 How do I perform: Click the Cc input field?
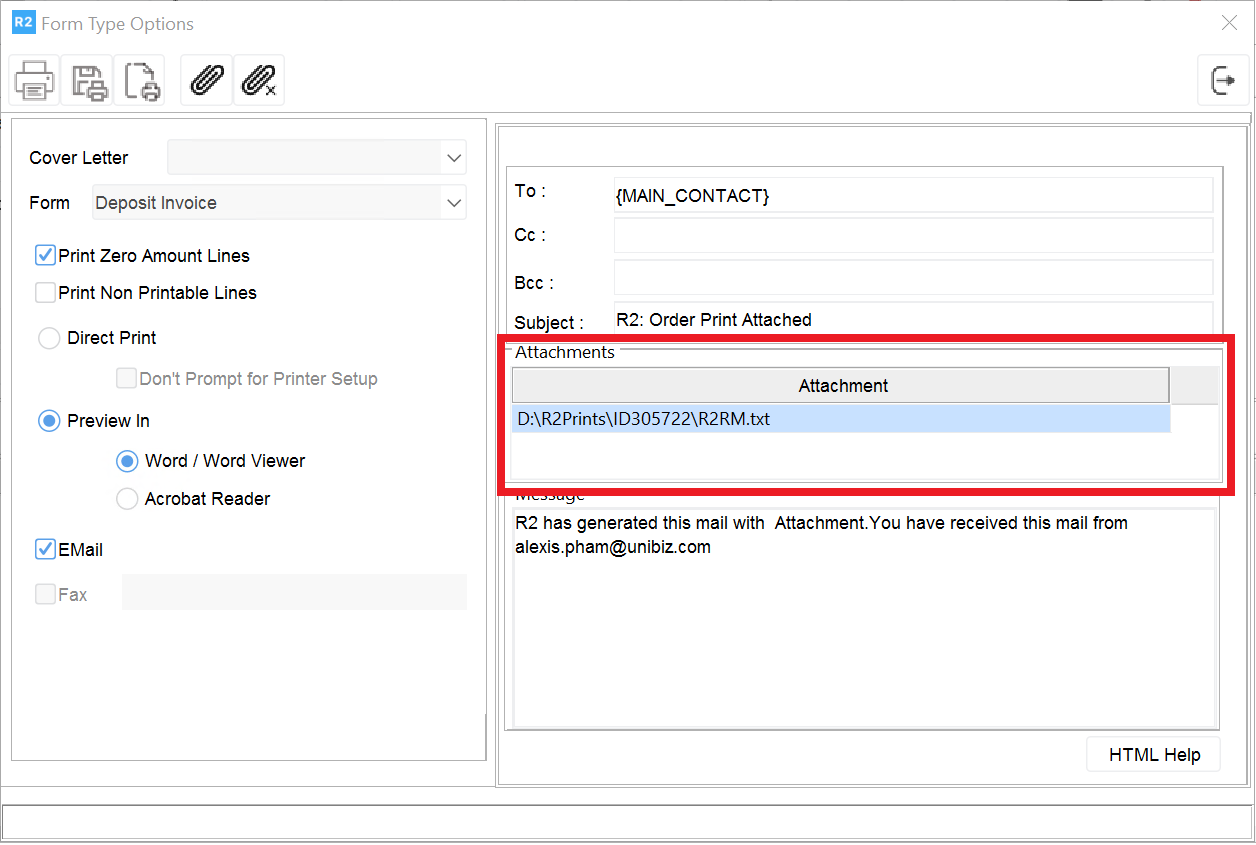tap(912, 236)
